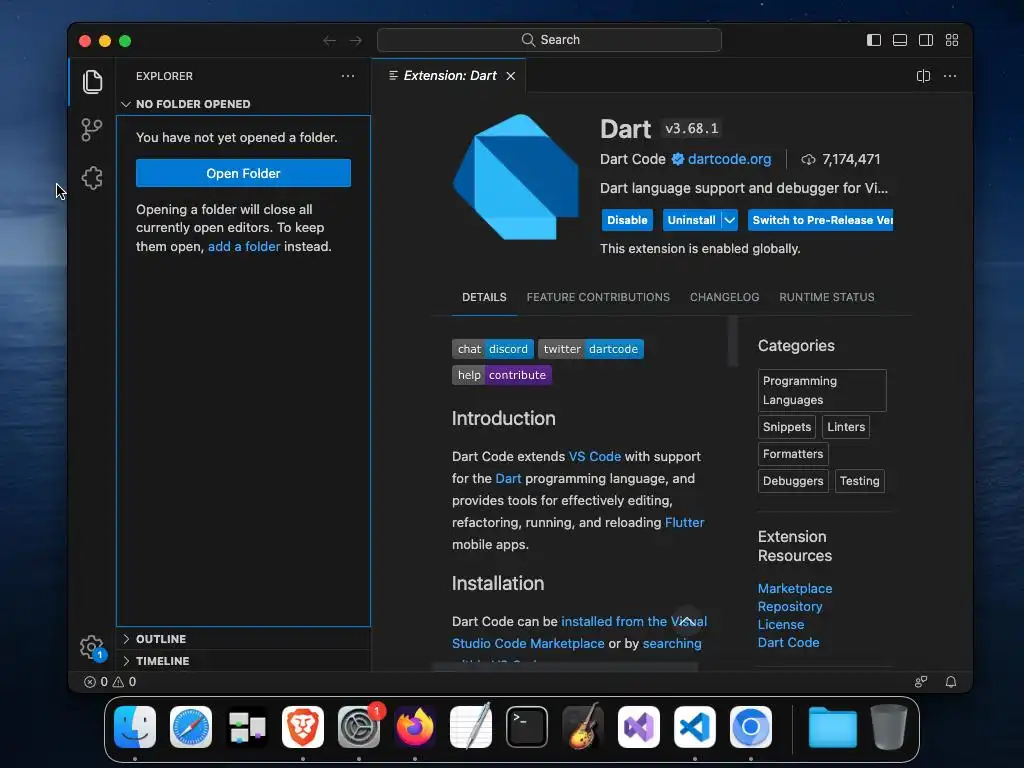Viewport: 1024px width, 768px height.
Task: Click the install count cloud icon
Action: pos(808,159)
